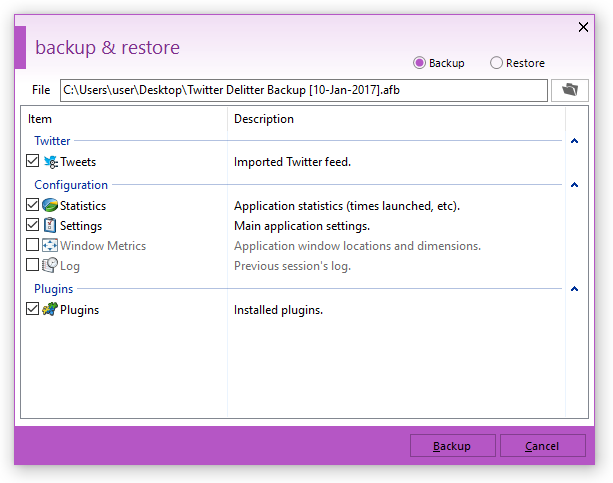Uncheck the Tweets checkbox
Viewport: 613px width, 483px height.
[x=33, y=161]
